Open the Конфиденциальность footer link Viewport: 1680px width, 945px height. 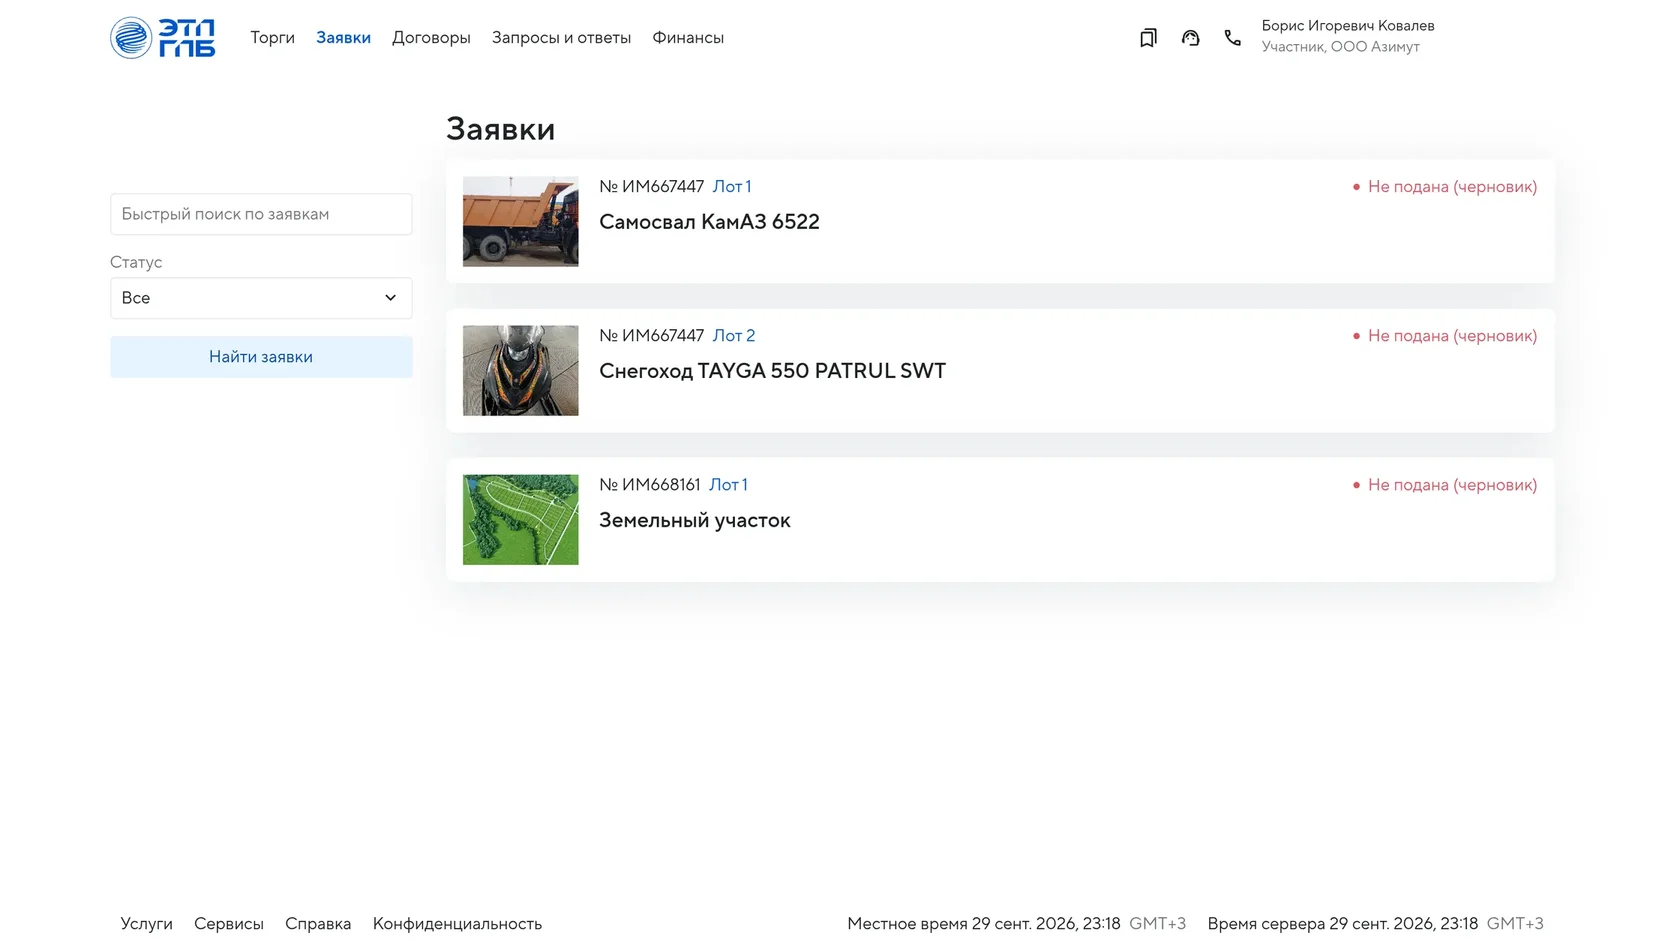[457, 924]
